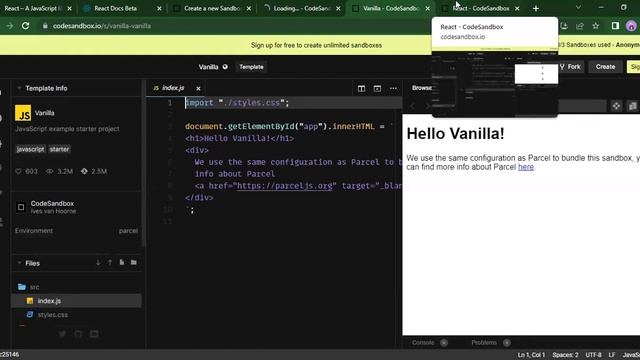This screenshot has width=640, height=360.
Task: Click the parceljs.org URL in the code
Action: click(x=284, y=186)
